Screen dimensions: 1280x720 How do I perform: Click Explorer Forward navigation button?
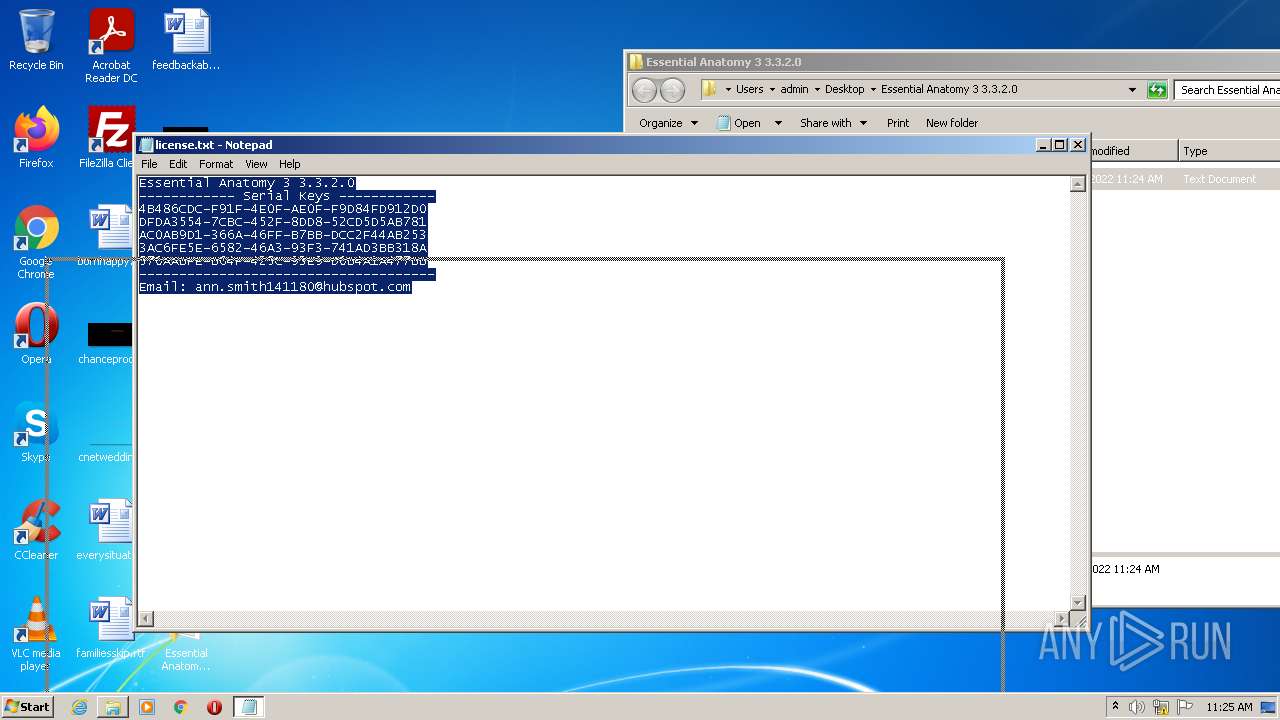point(673,90)
